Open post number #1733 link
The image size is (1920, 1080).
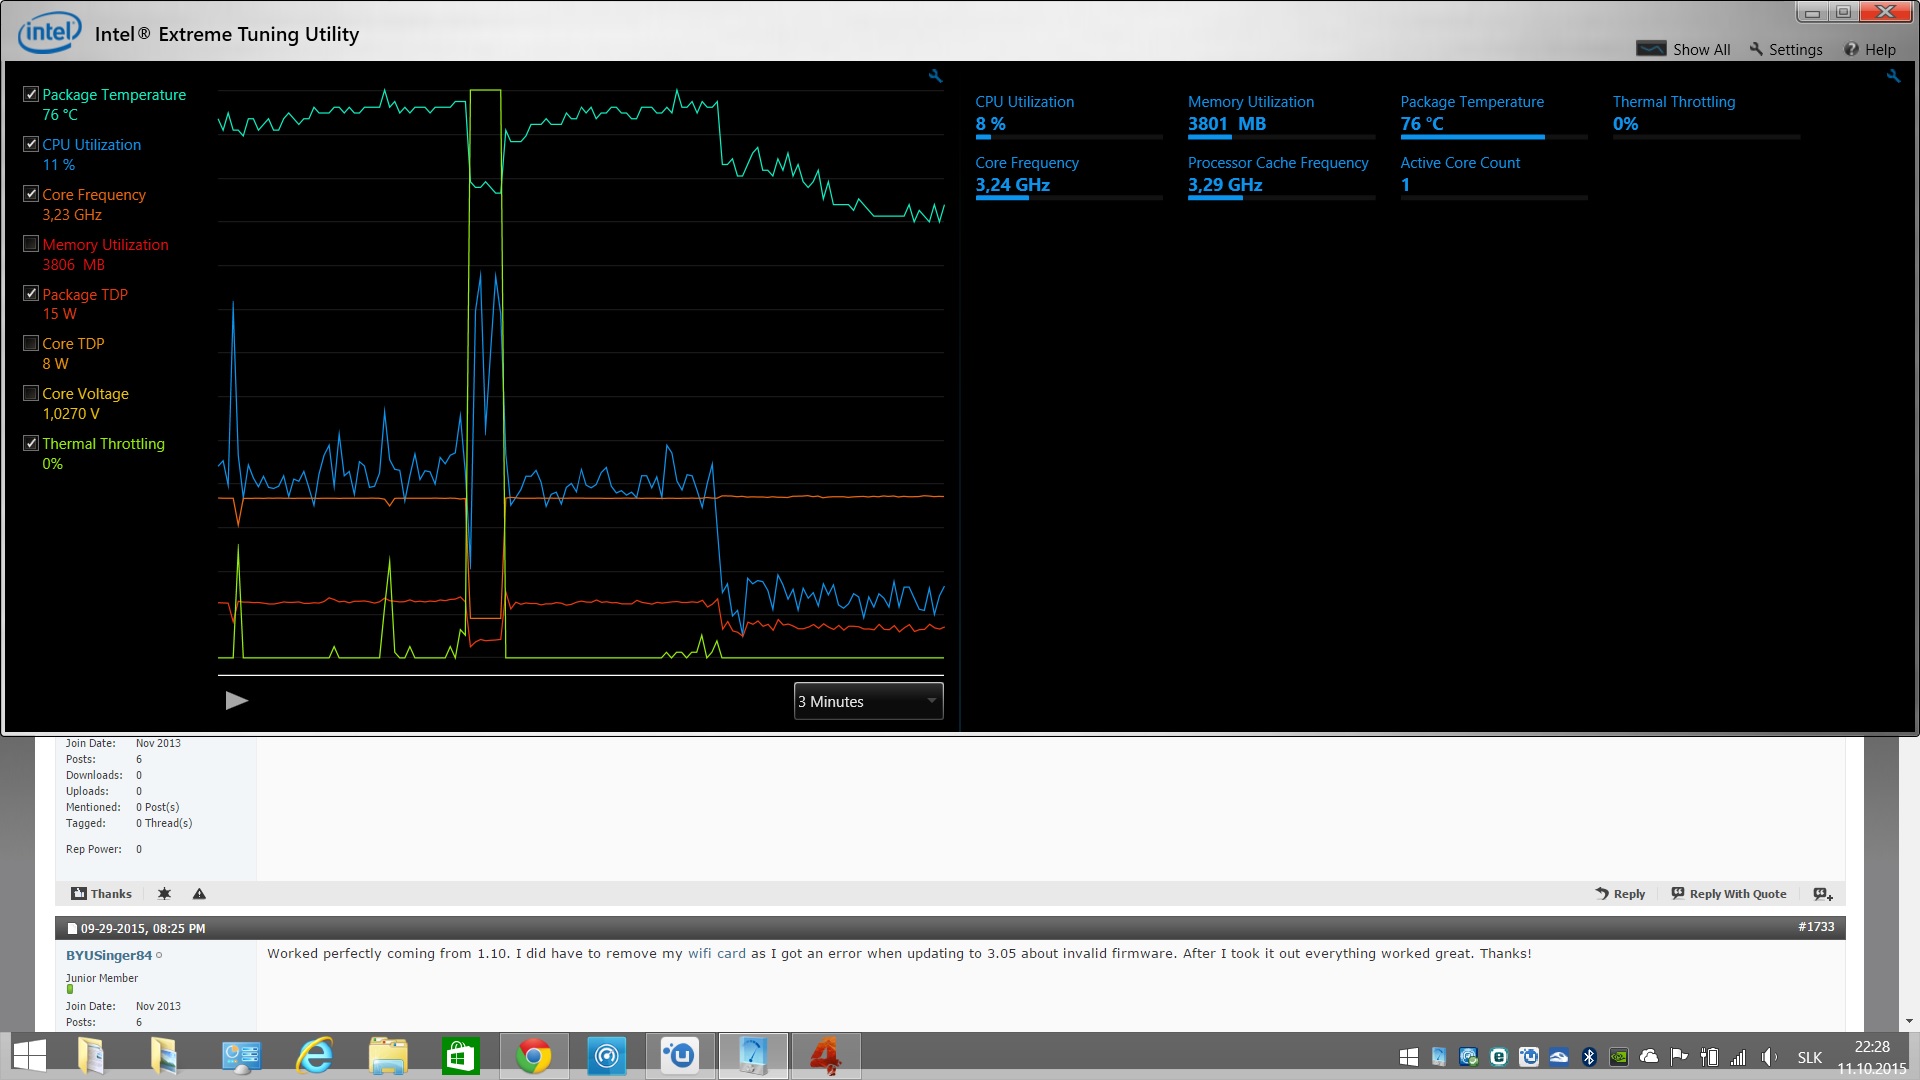(x=1816, y=927)
